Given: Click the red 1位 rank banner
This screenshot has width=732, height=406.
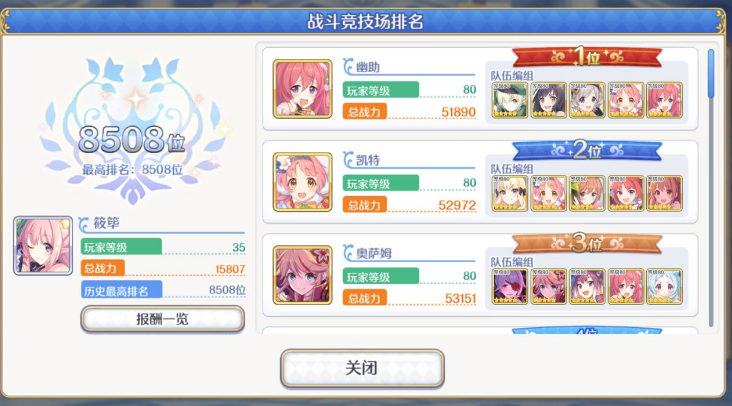Looking at the screenshot, I should (x=587, y=57).
